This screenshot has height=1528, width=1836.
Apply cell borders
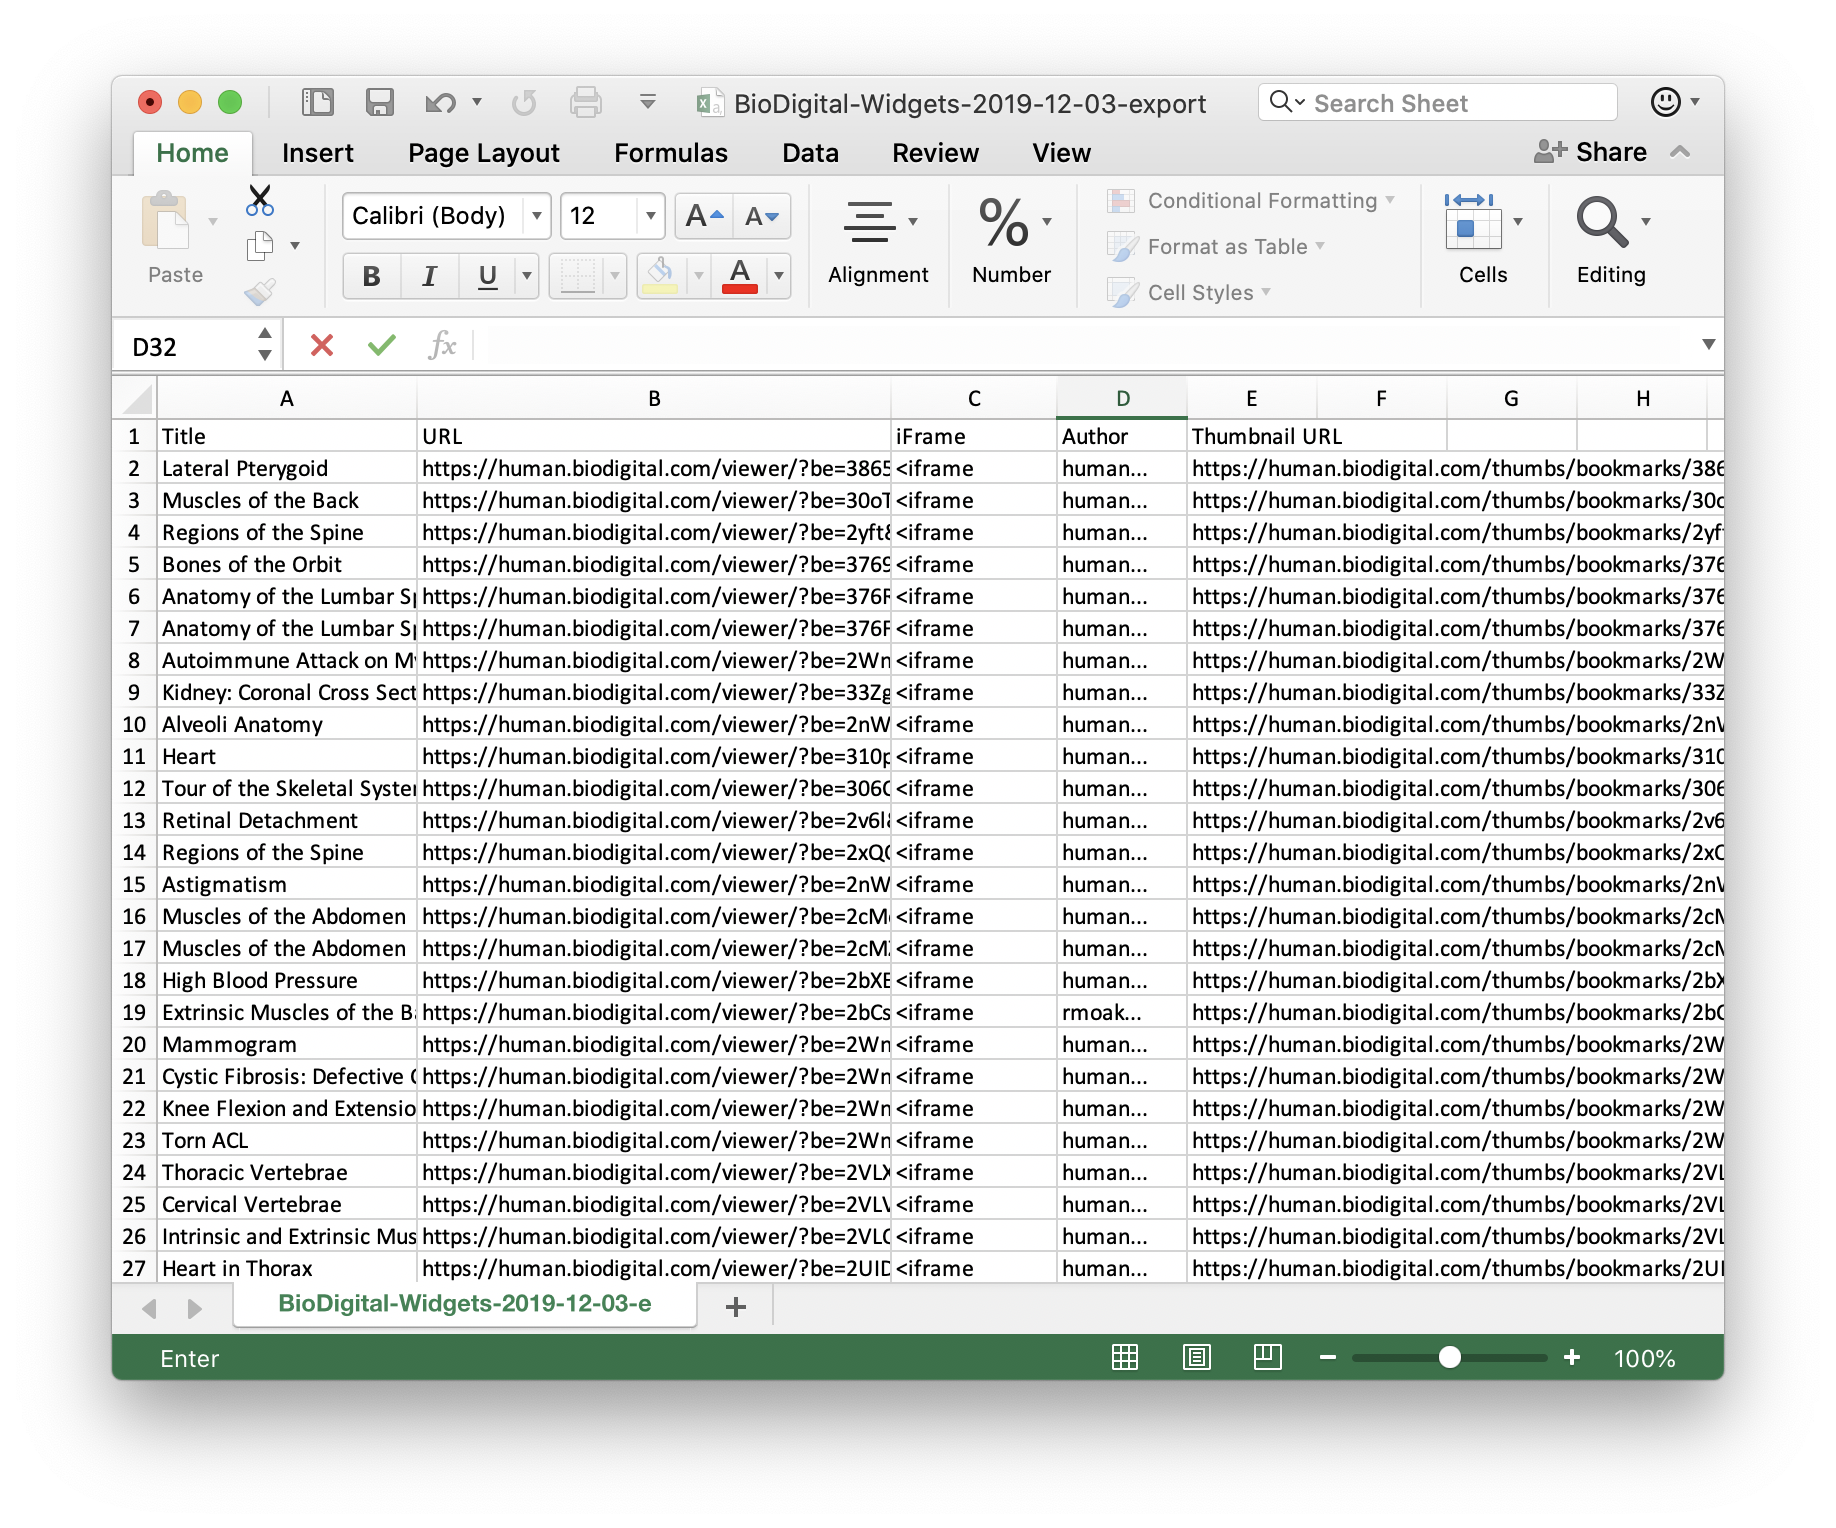578,276
